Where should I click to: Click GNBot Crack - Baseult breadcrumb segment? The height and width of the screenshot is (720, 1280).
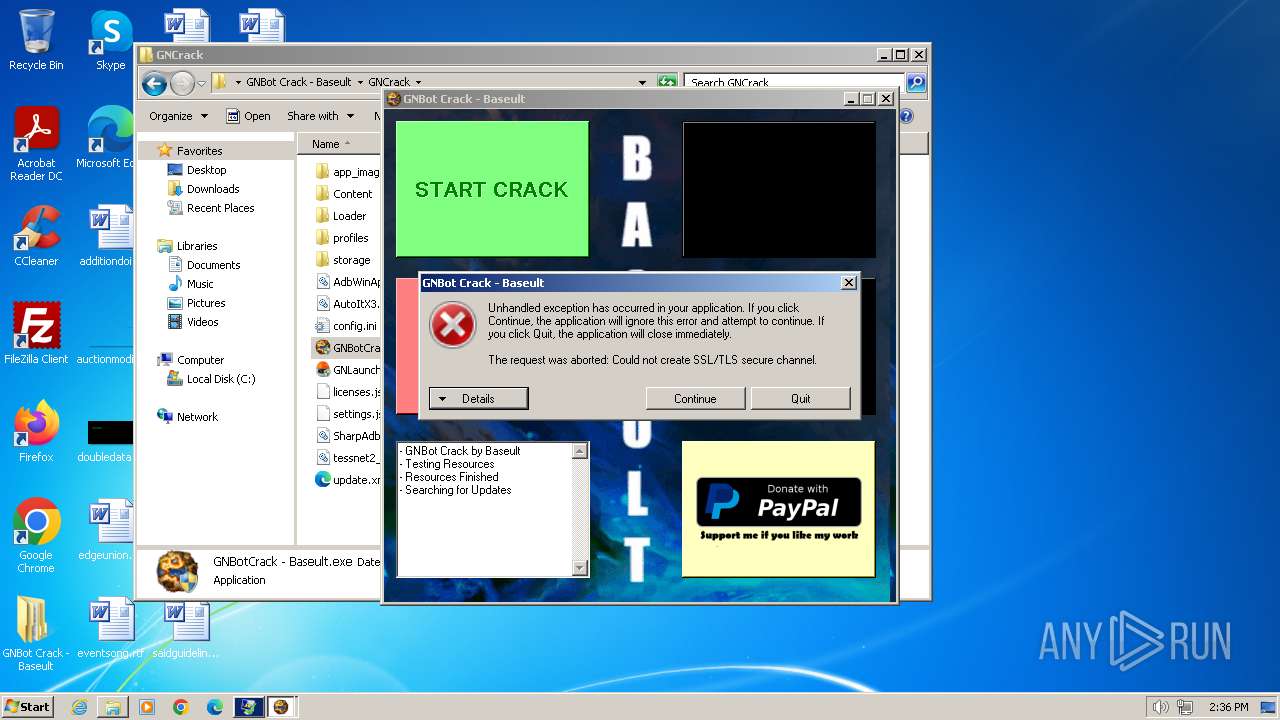(x=298, y=82)
